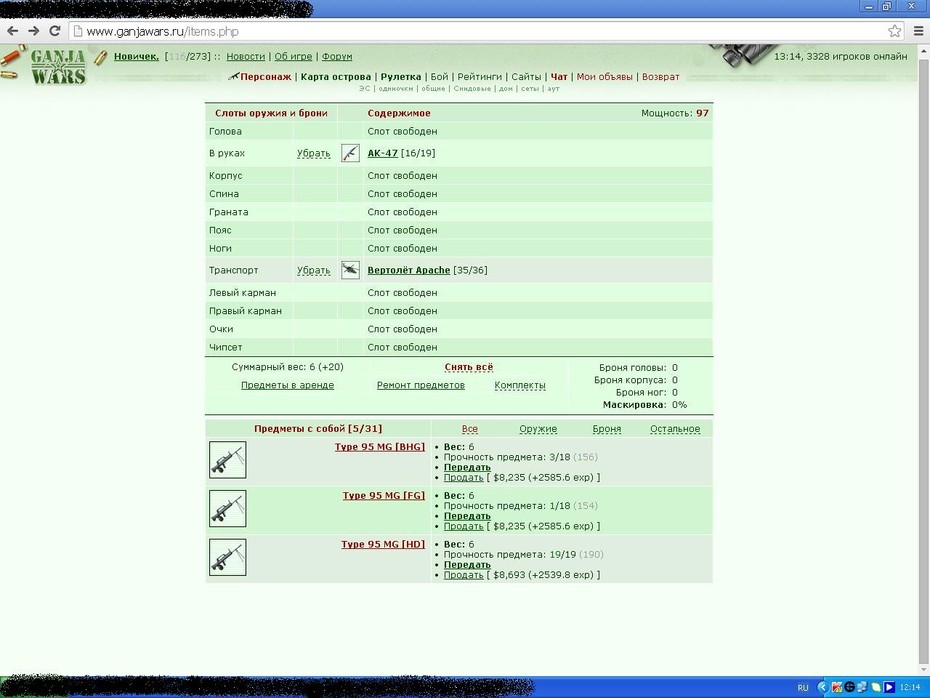This screenshot has height=698, width=930.
Task: Click the AK-47 weapon slot icon
Action: [350, 153]
